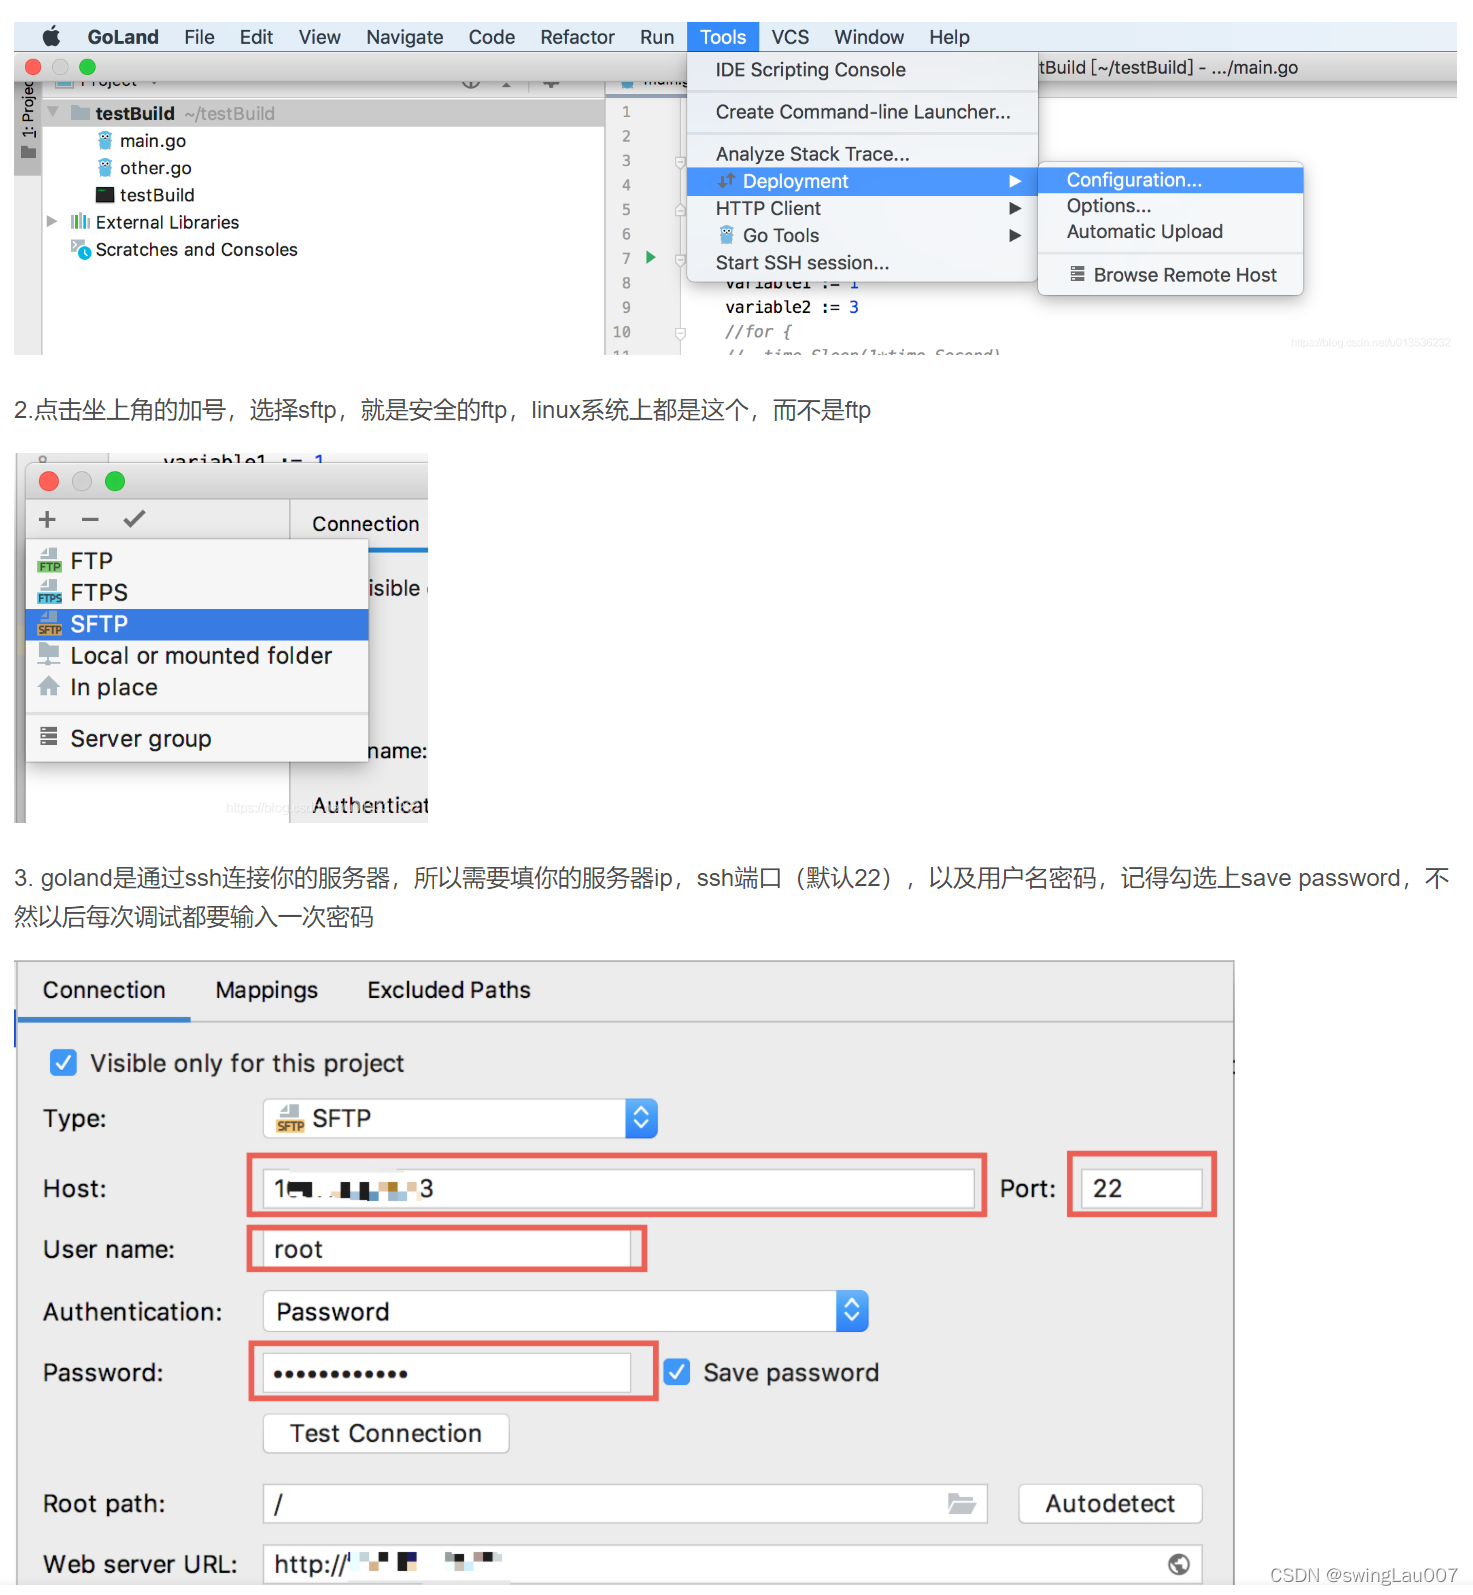This screenshot has height=1595, width=1473.
Task: Choose Server group option
Action: [x=197, y=739]
